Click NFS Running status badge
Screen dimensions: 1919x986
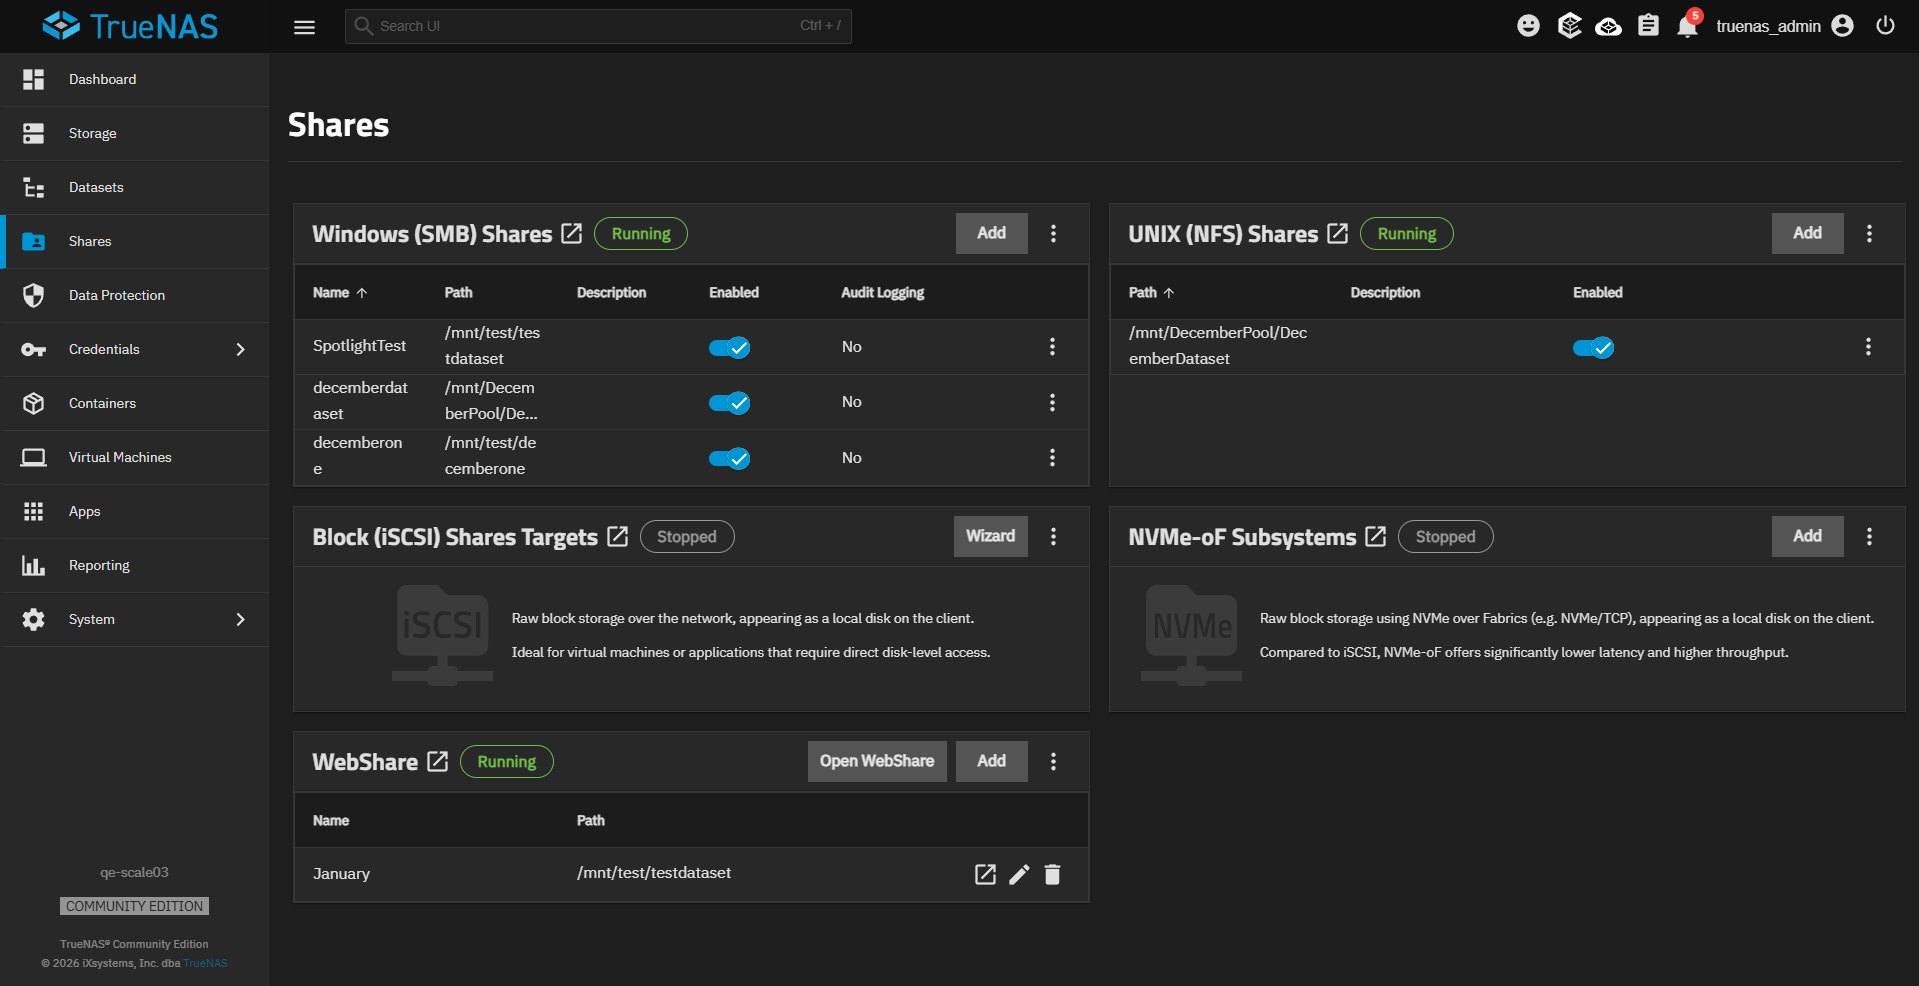[1407, 233]
